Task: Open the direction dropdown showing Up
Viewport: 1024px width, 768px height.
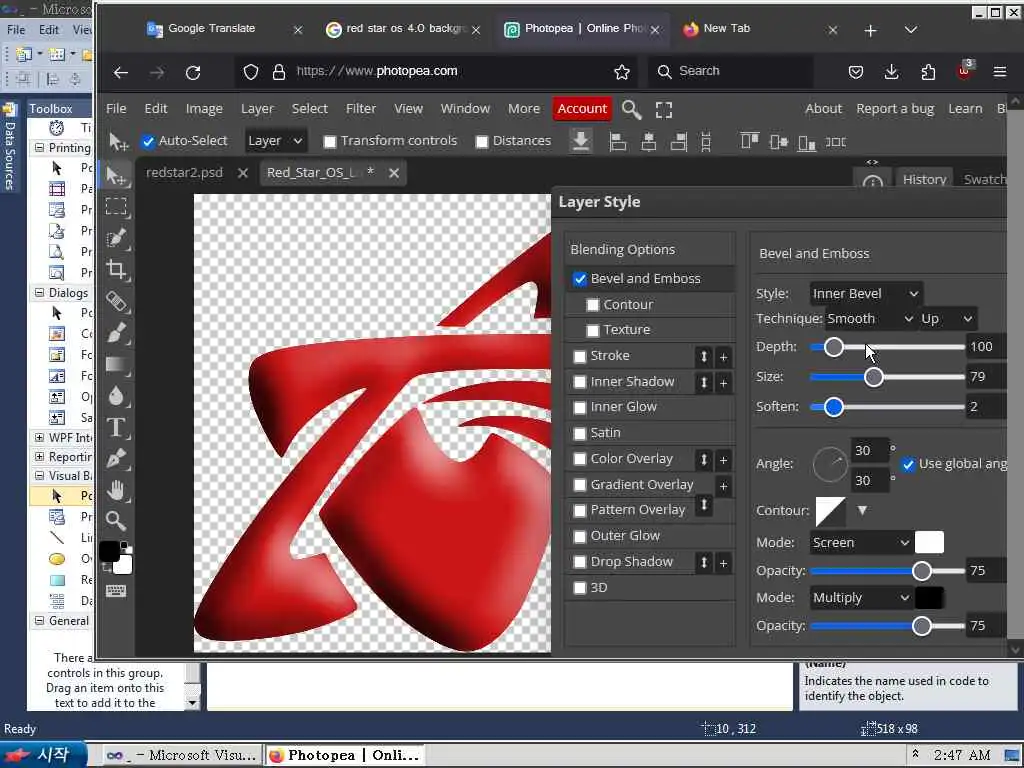Action: coord(947,319)
